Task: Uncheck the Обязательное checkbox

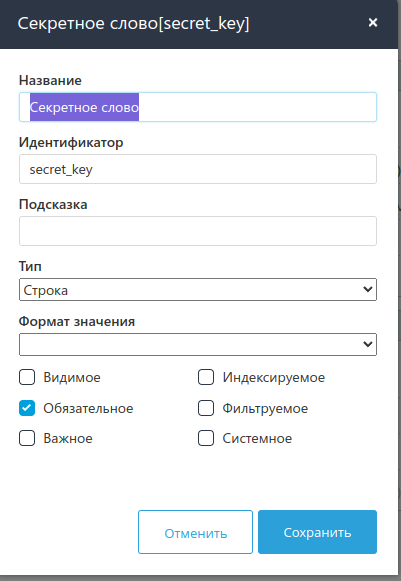Action: coord(27,408)
